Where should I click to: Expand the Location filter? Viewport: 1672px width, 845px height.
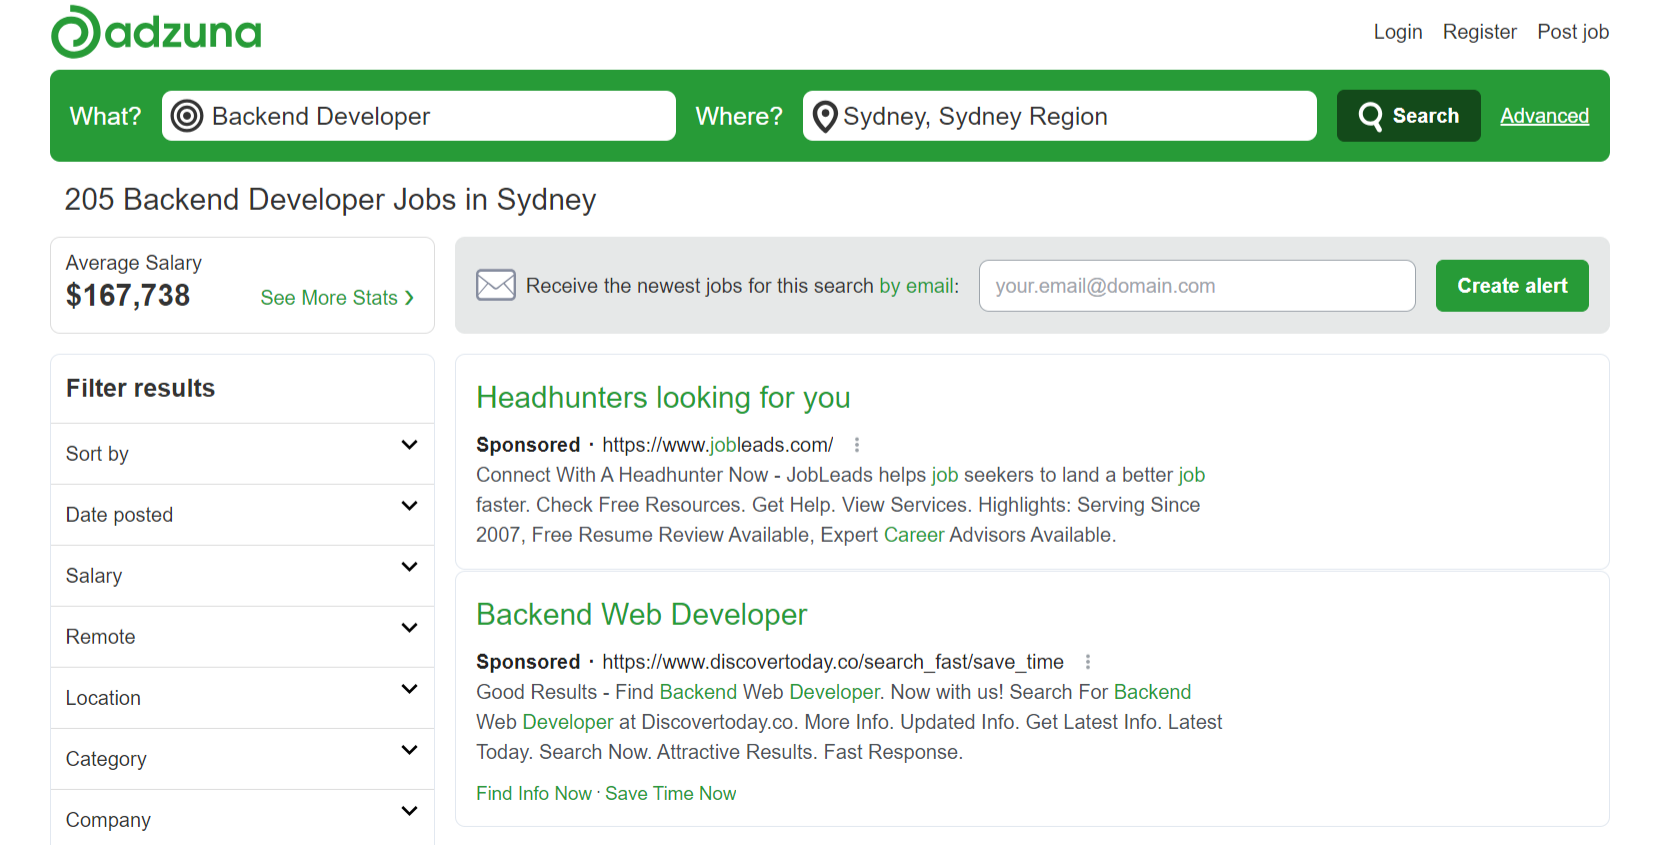click(242, 698)
